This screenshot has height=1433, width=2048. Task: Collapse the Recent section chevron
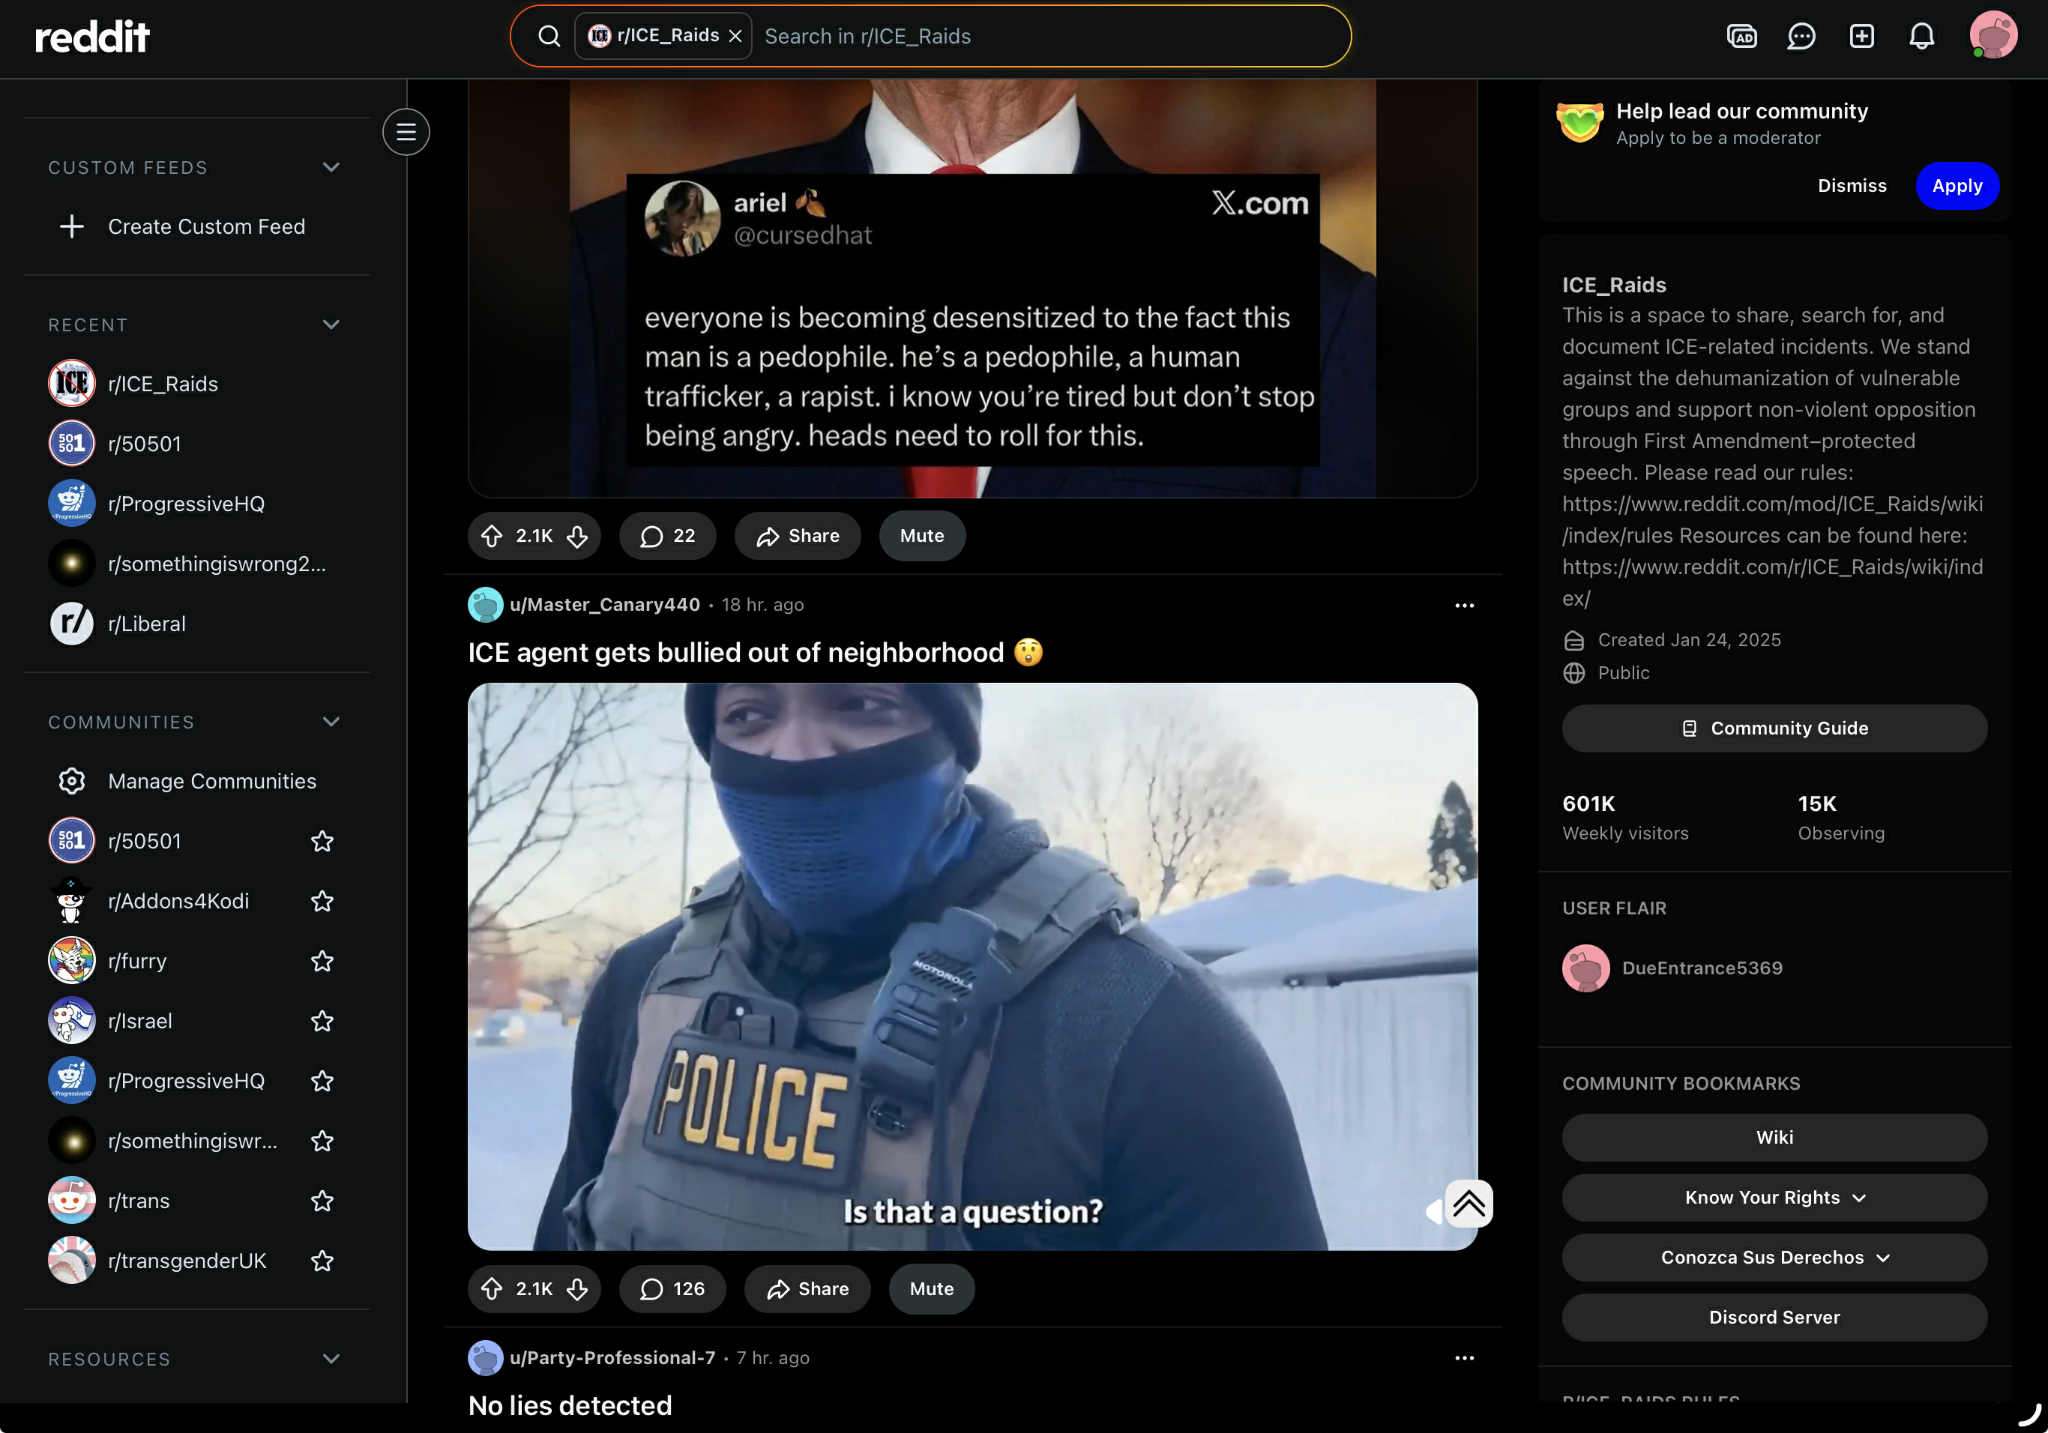[331, 325]
